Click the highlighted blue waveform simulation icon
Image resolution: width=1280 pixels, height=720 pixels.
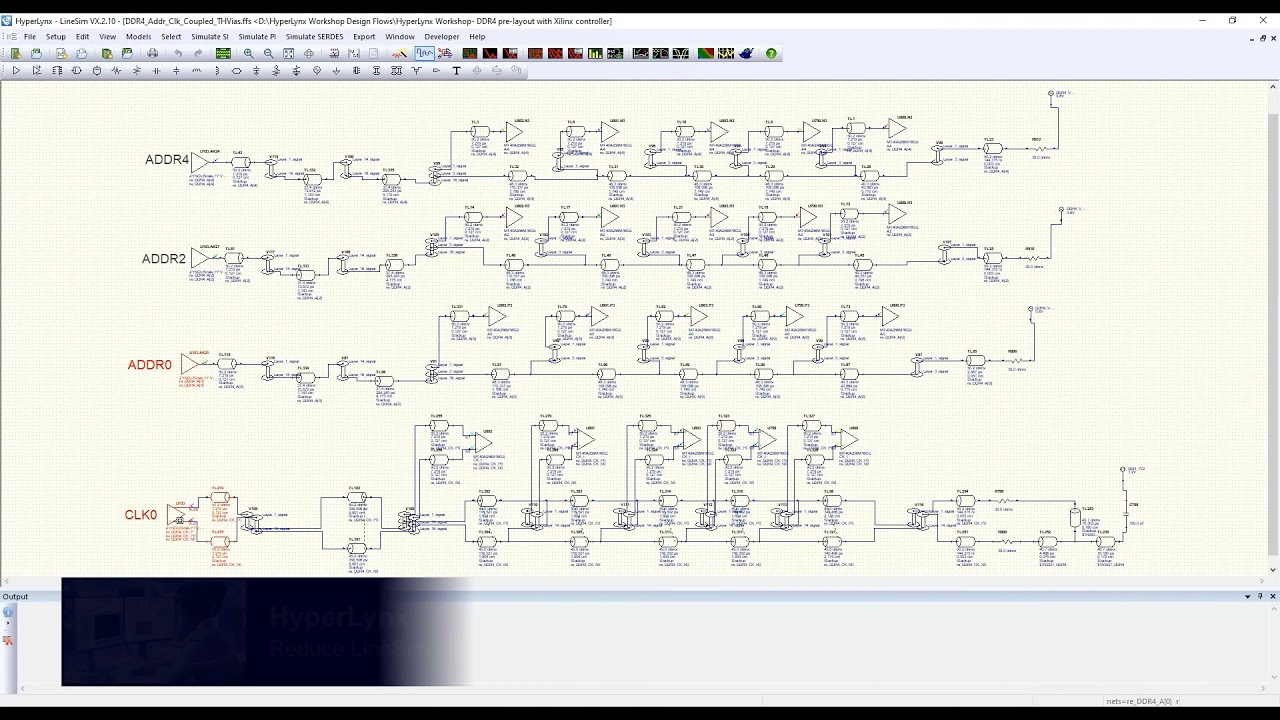425,53
